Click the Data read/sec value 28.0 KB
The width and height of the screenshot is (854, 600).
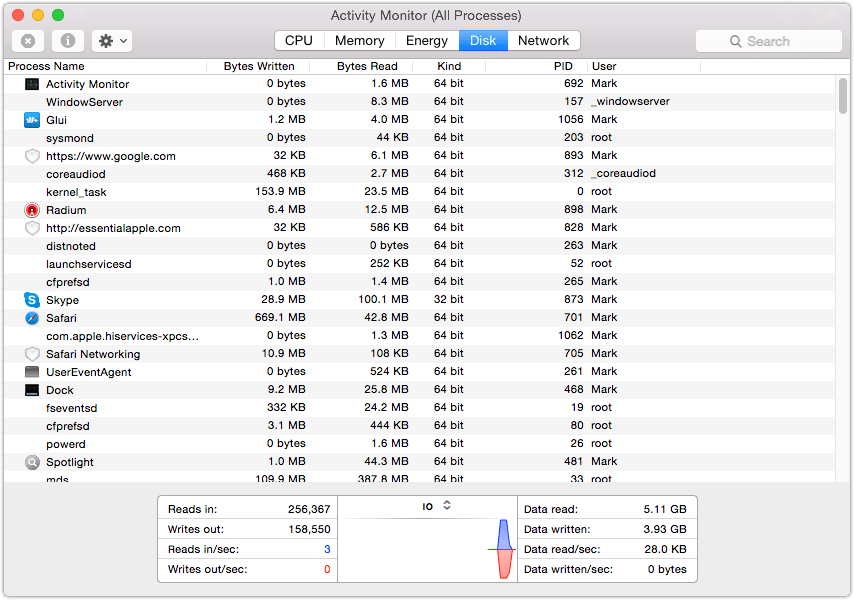[666, 549]
